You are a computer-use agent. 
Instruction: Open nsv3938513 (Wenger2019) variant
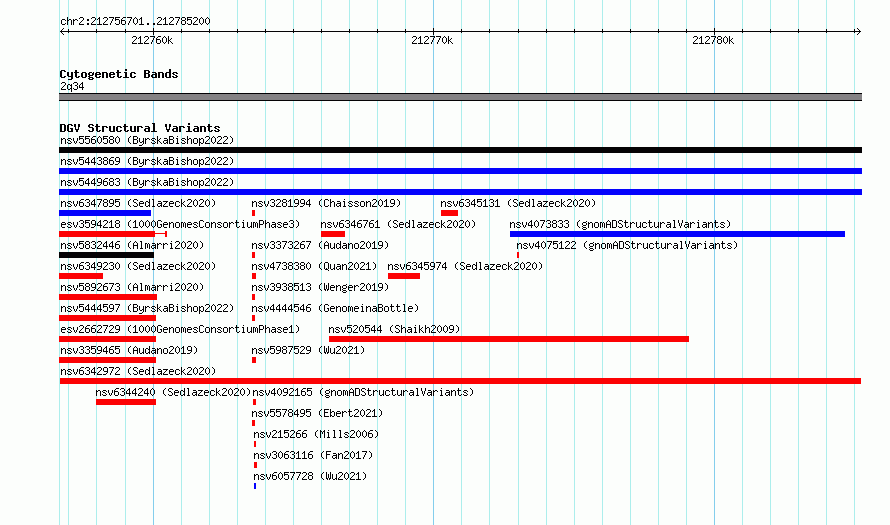[x=320, y=287]
